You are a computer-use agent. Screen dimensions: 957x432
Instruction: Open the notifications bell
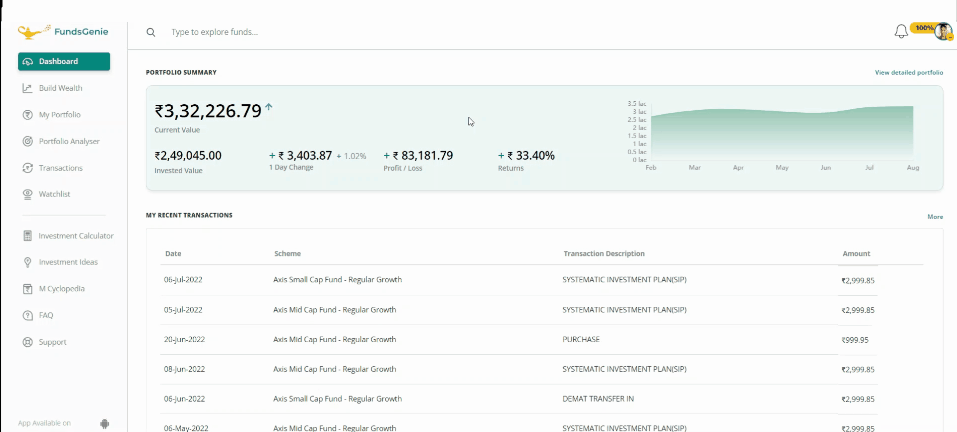coord(901,32)
